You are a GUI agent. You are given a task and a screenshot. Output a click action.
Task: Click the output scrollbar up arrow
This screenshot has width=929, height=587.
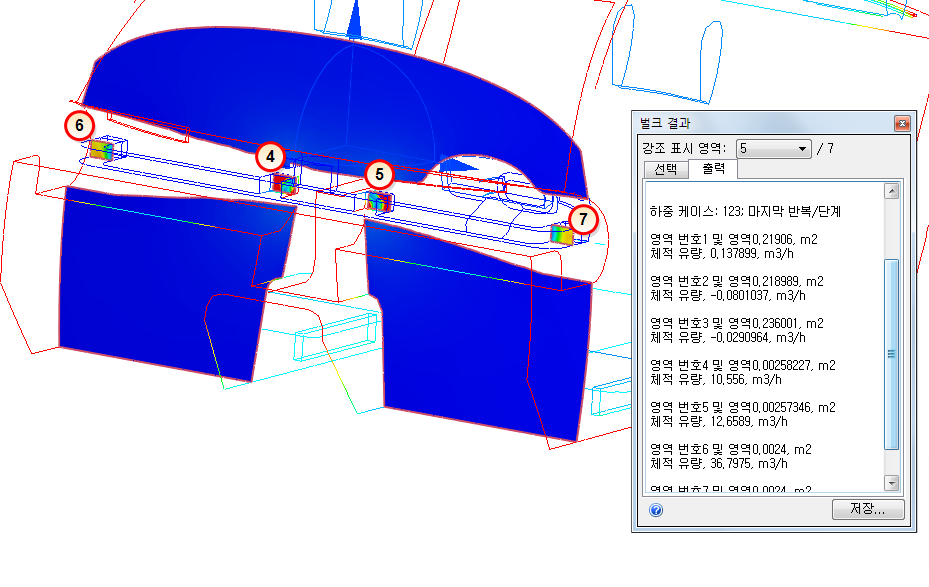[892, 191]
